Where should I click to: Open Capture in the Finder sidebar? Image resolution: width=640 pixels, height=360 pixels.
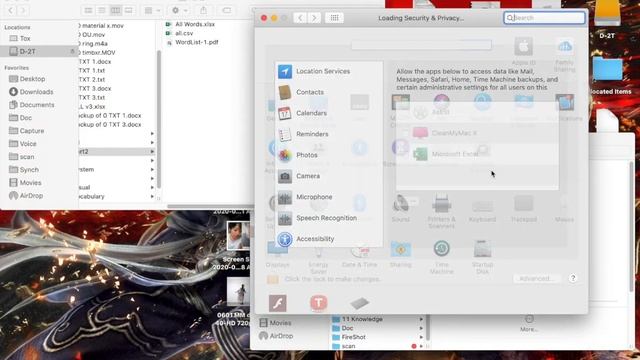pyautogui.click(x=27, y=131)
